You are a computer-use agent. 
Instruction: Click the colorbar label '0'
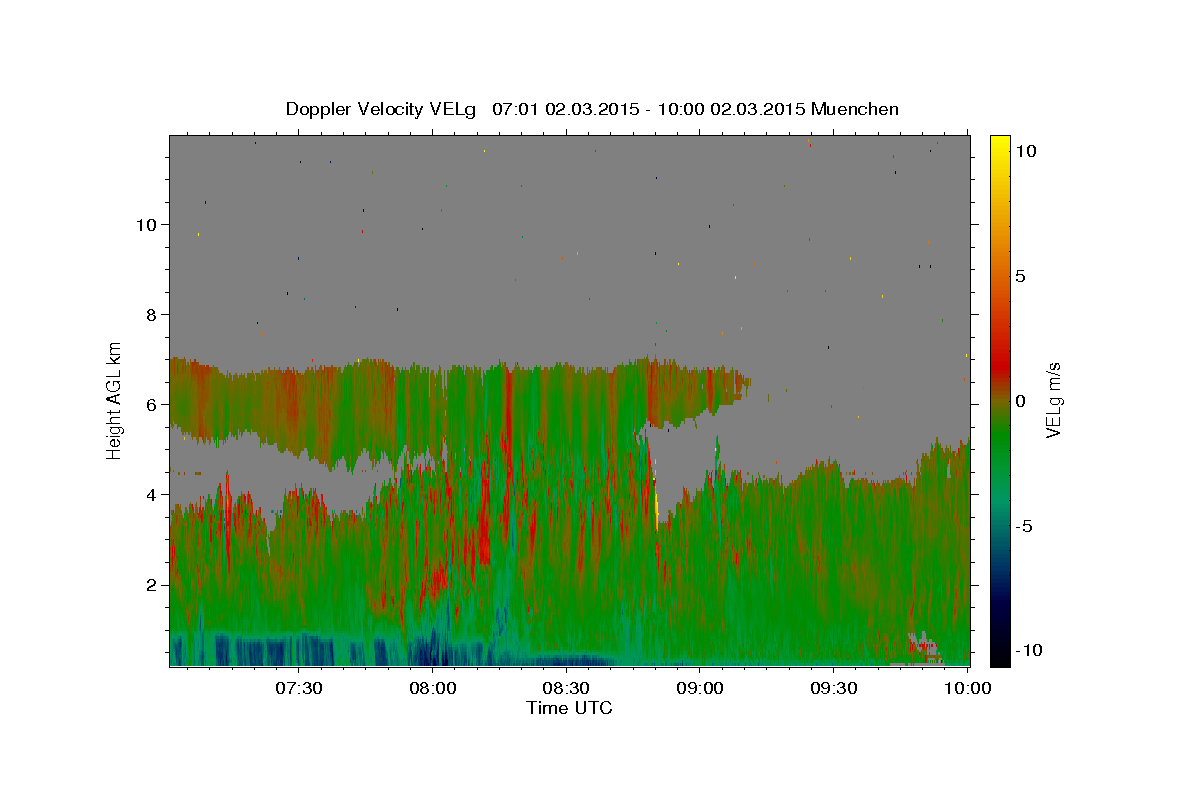click(1020, 401)
